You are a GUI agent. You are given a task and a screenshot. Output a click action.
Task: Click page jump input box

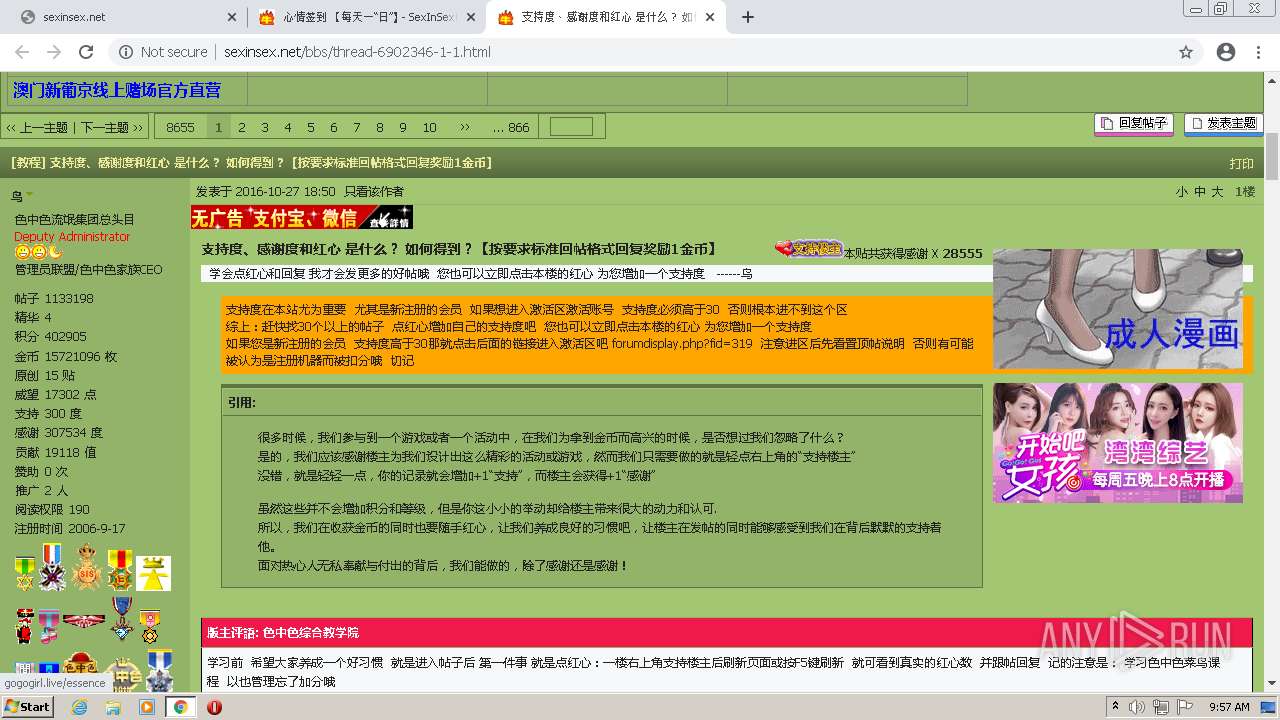coord(571,127)
